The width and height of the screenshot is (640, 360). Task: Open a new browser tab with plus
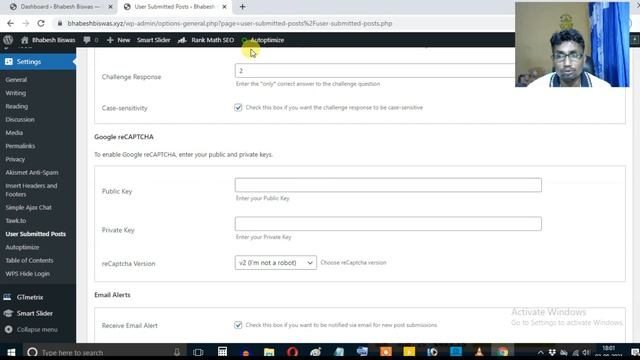click(x=242, y=7)
